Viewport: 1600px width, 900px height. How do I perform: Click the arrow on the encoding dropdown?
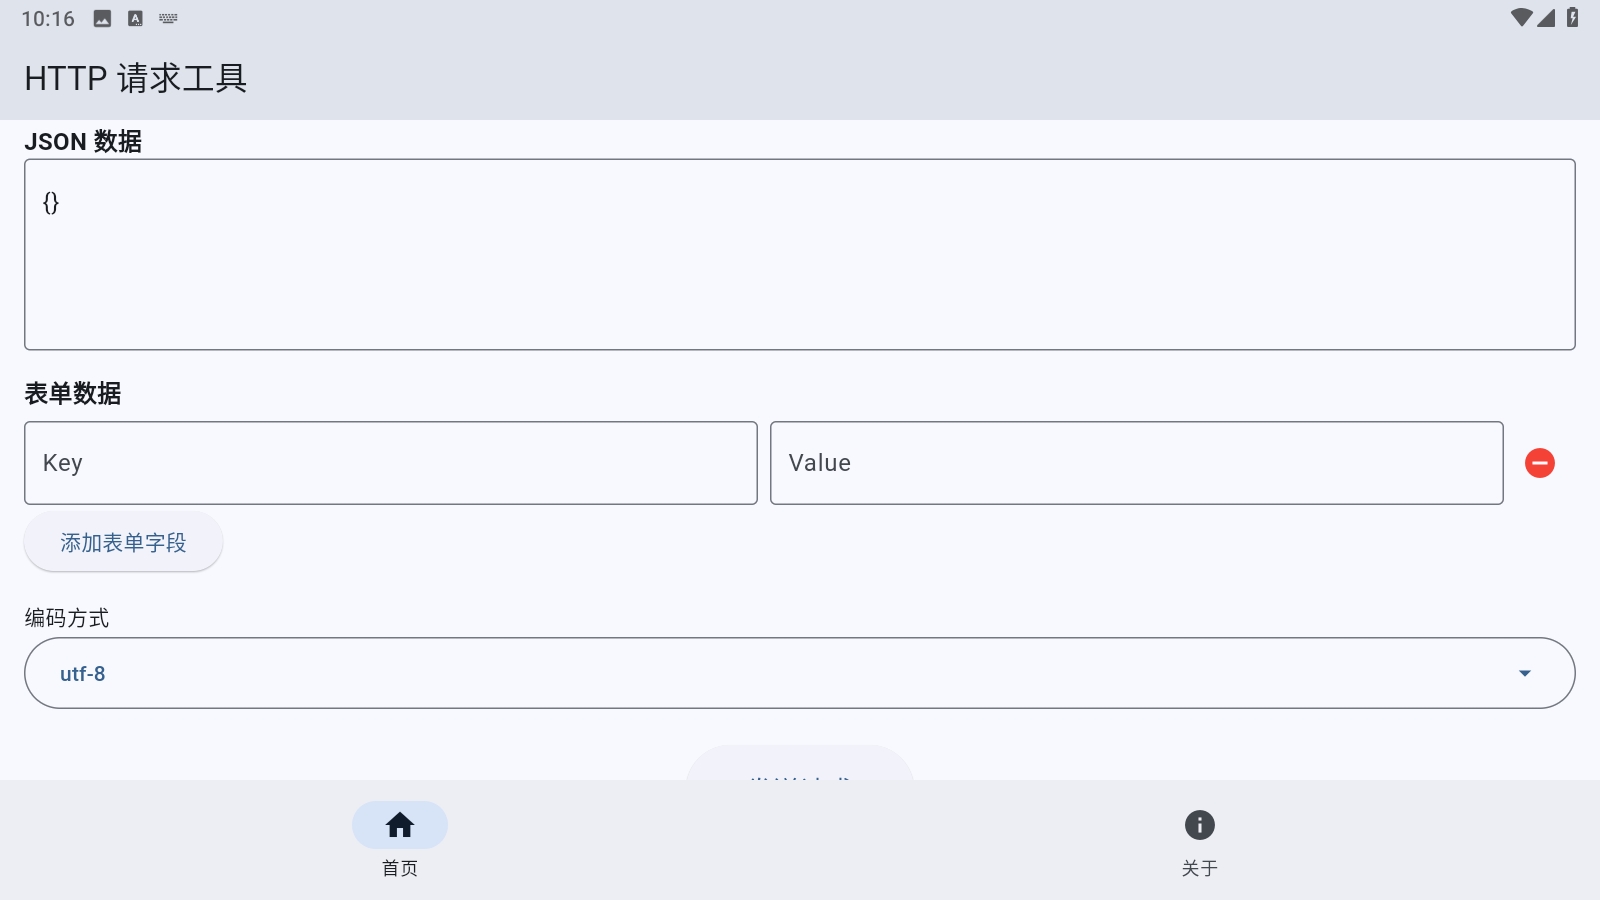coord(1525,673)
